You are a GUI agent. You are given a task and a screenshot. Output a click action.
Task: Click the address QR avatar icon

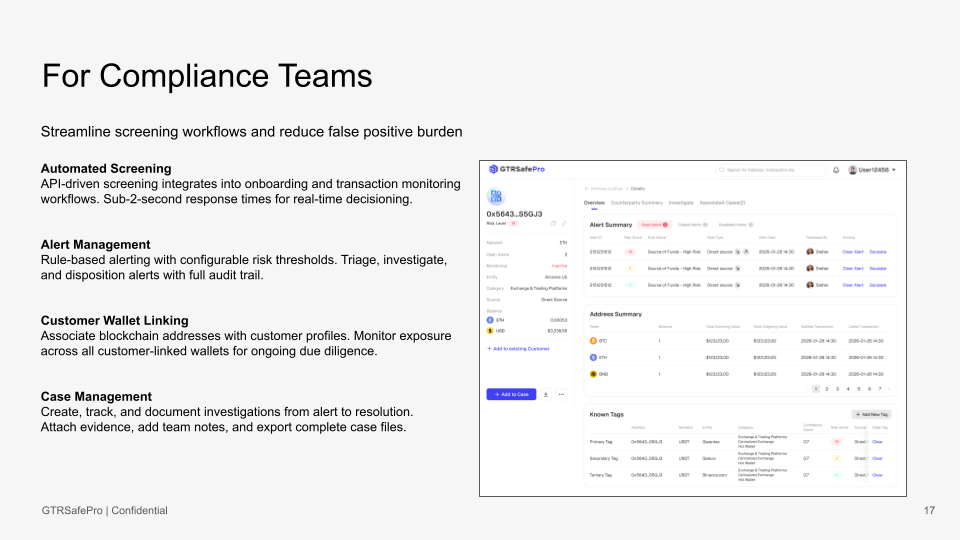pyautogui.click(x=496, y=197)
